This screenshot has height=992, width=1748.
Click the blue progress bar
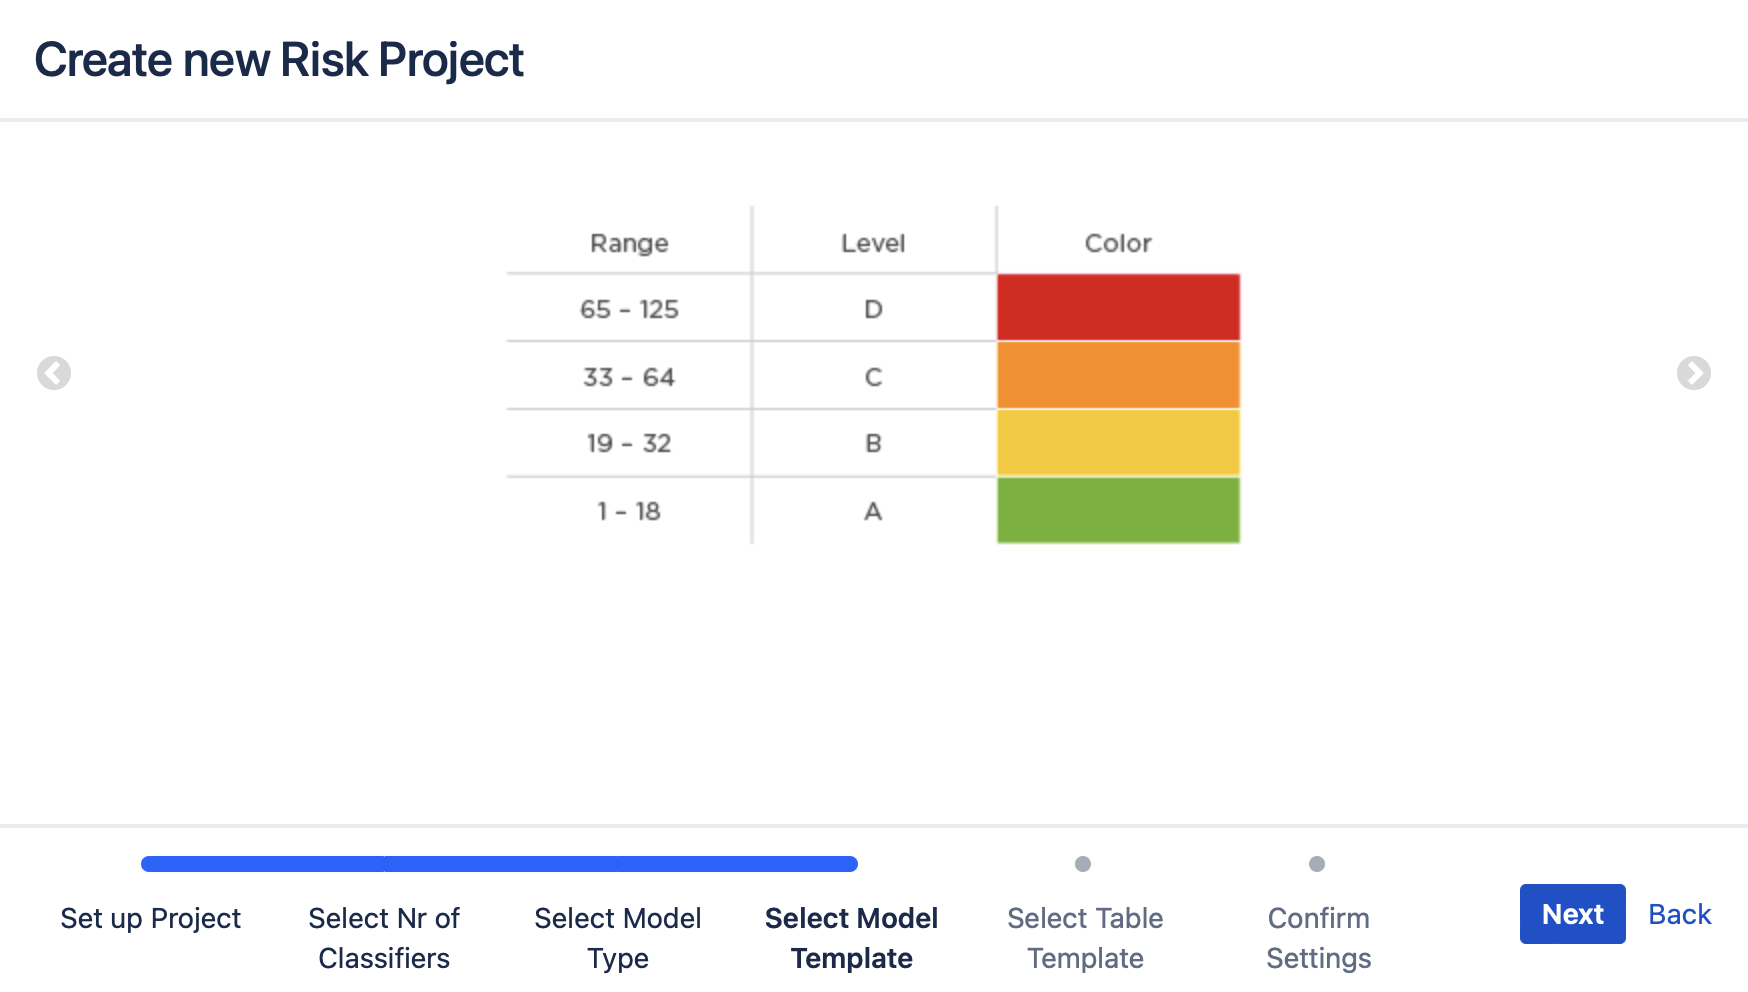[500, 862]
